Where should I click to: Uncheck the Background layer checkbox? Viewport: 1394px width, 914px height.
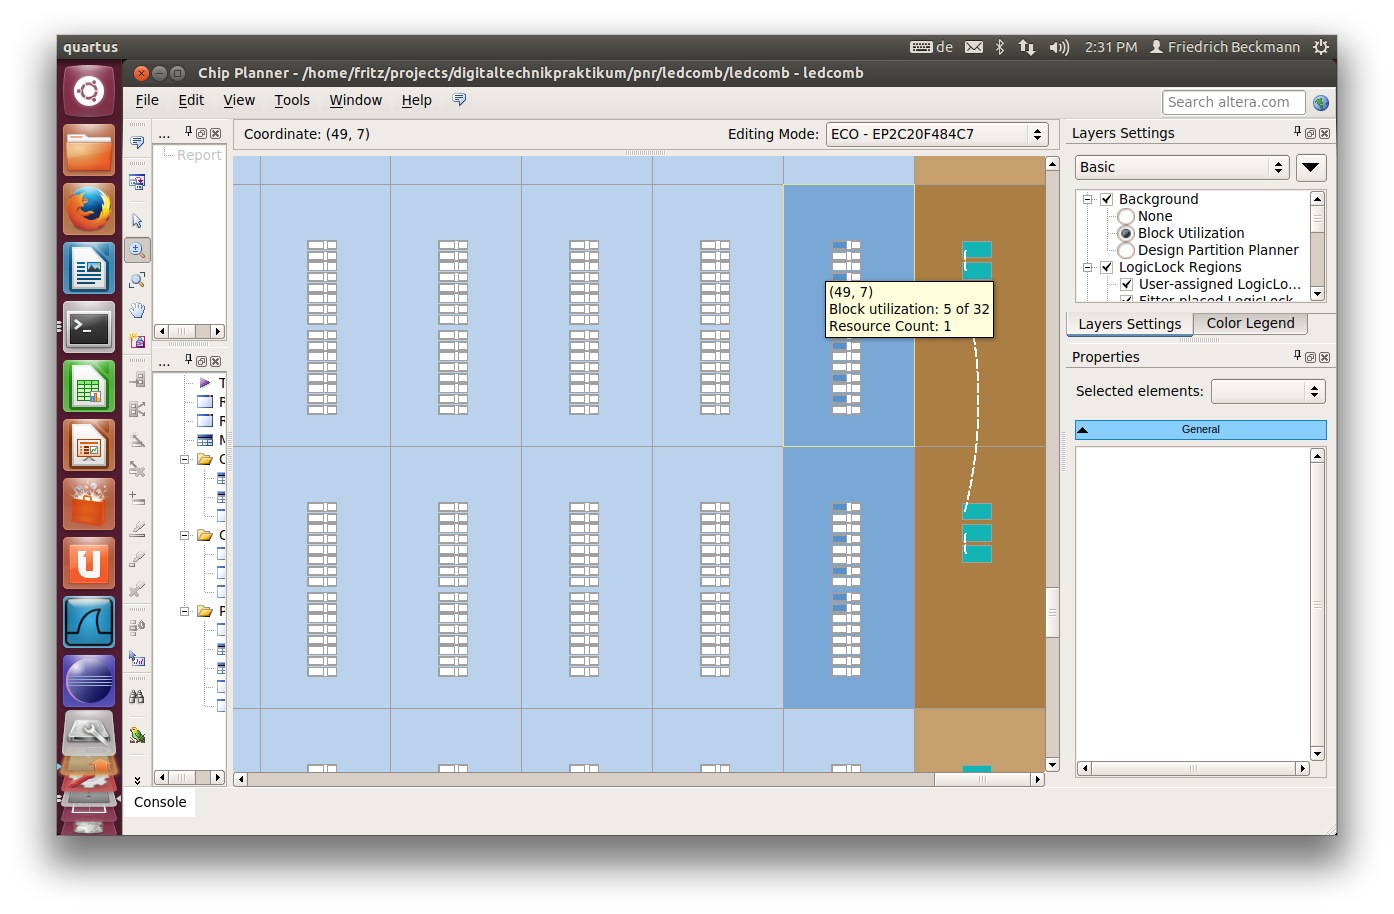1107,199
